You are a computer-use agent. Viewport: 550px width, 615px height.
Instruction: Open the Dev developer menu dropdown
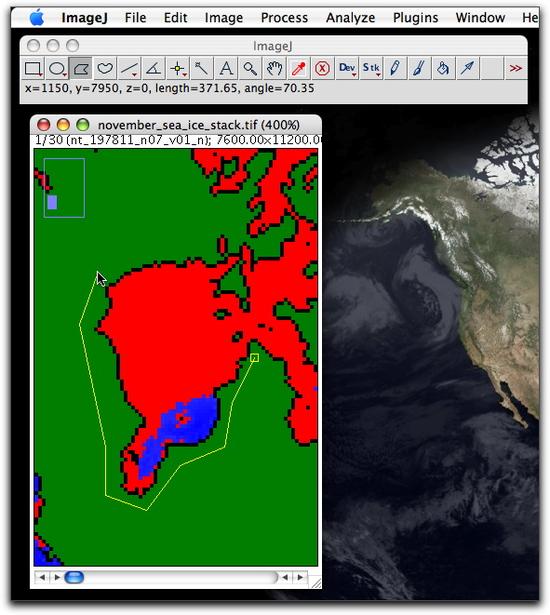(x=347, y=69)
